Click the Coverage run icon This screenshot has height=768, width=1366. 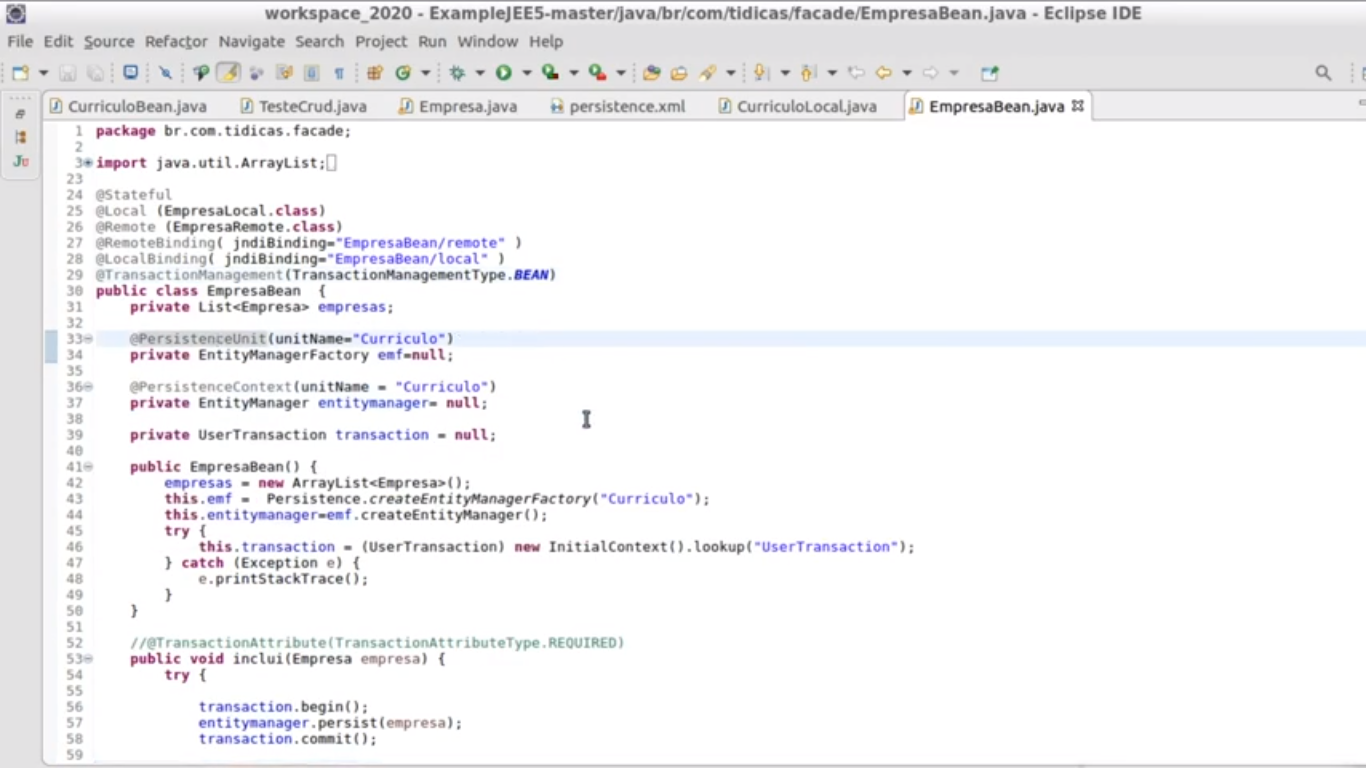[x=550, y=73]
